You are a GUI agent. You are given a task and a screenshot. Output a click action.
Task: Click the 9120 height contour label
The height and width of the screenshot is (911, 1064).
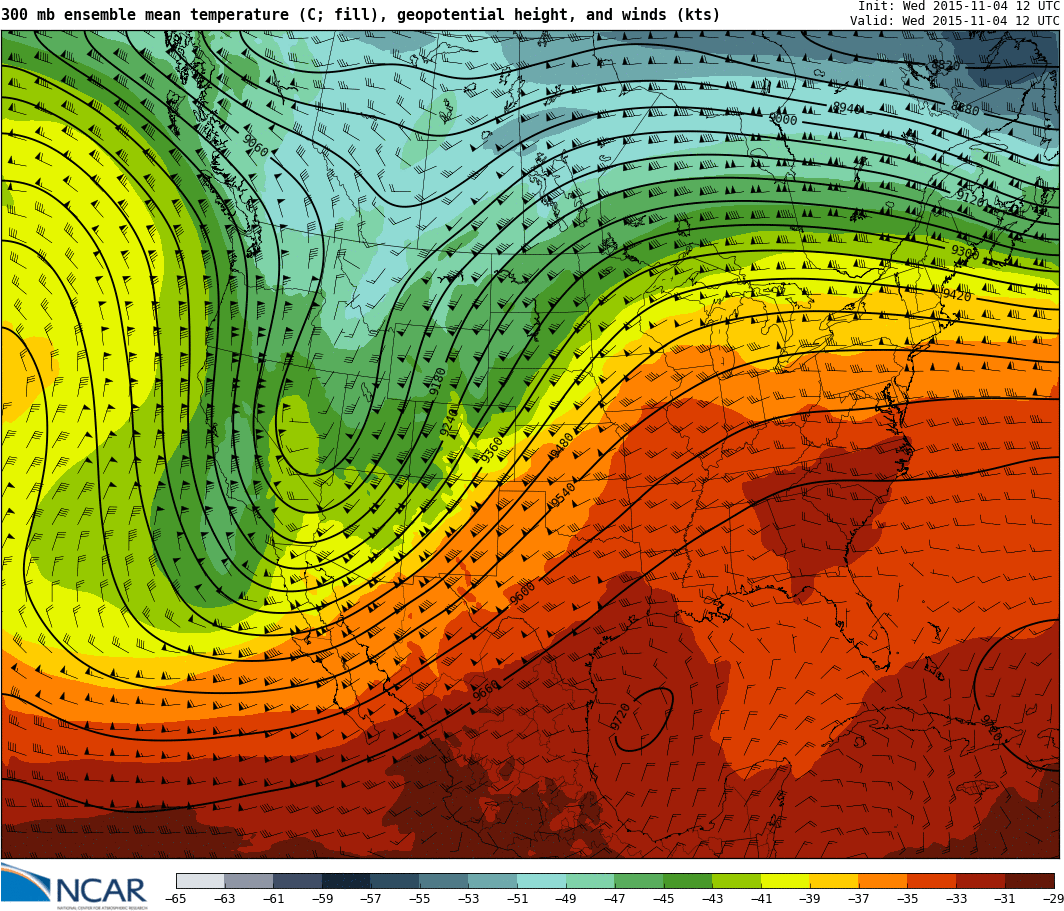[970, 199]
